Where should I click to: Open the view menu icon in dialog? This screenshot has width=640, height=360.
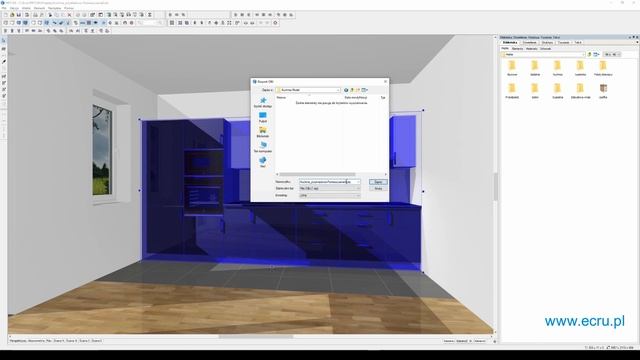click(364, 90)
